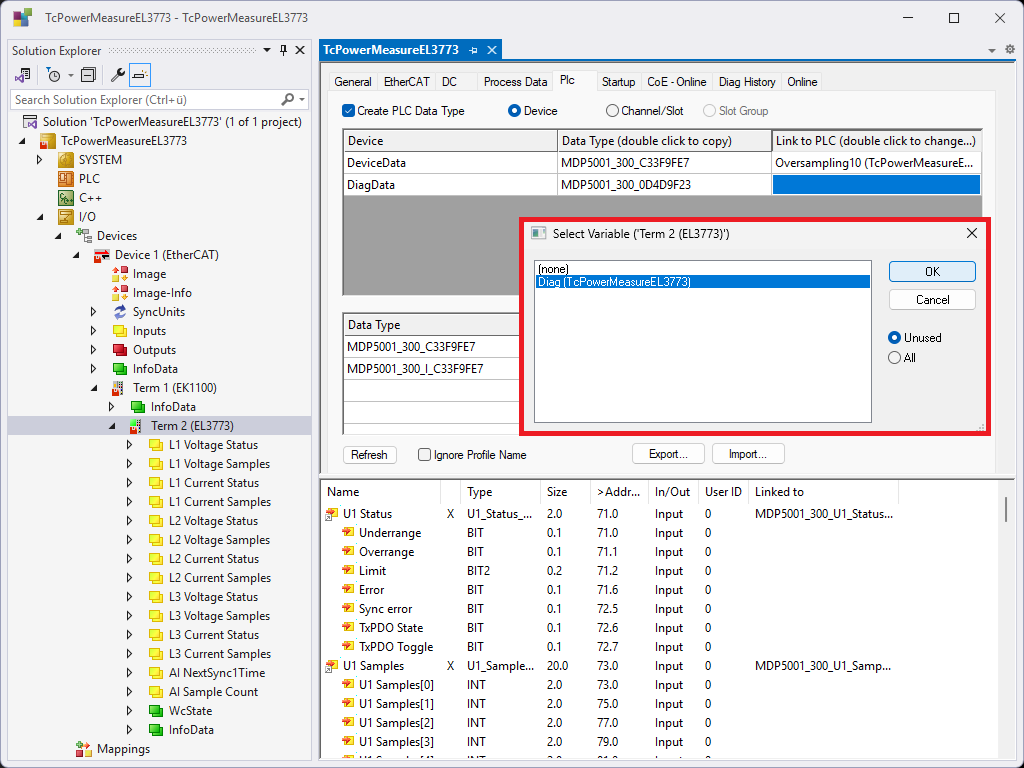1024x768 pixels.
Task: Close the Select Variable dialog
Action: [x=972, y=233]
